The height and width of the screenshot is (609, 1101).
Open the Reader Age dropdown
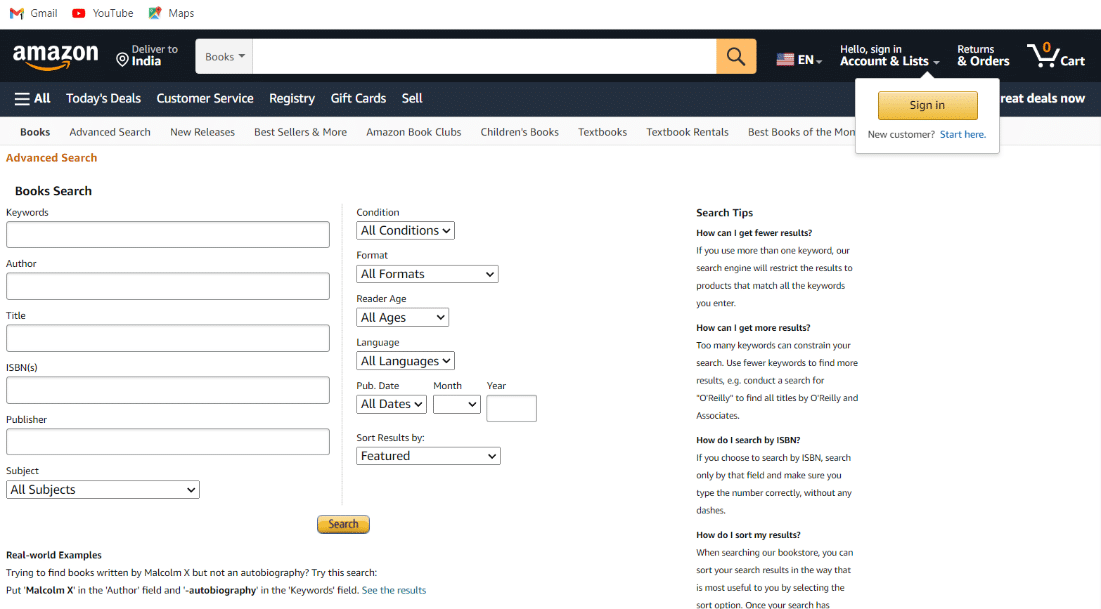[x=402, y=317]
